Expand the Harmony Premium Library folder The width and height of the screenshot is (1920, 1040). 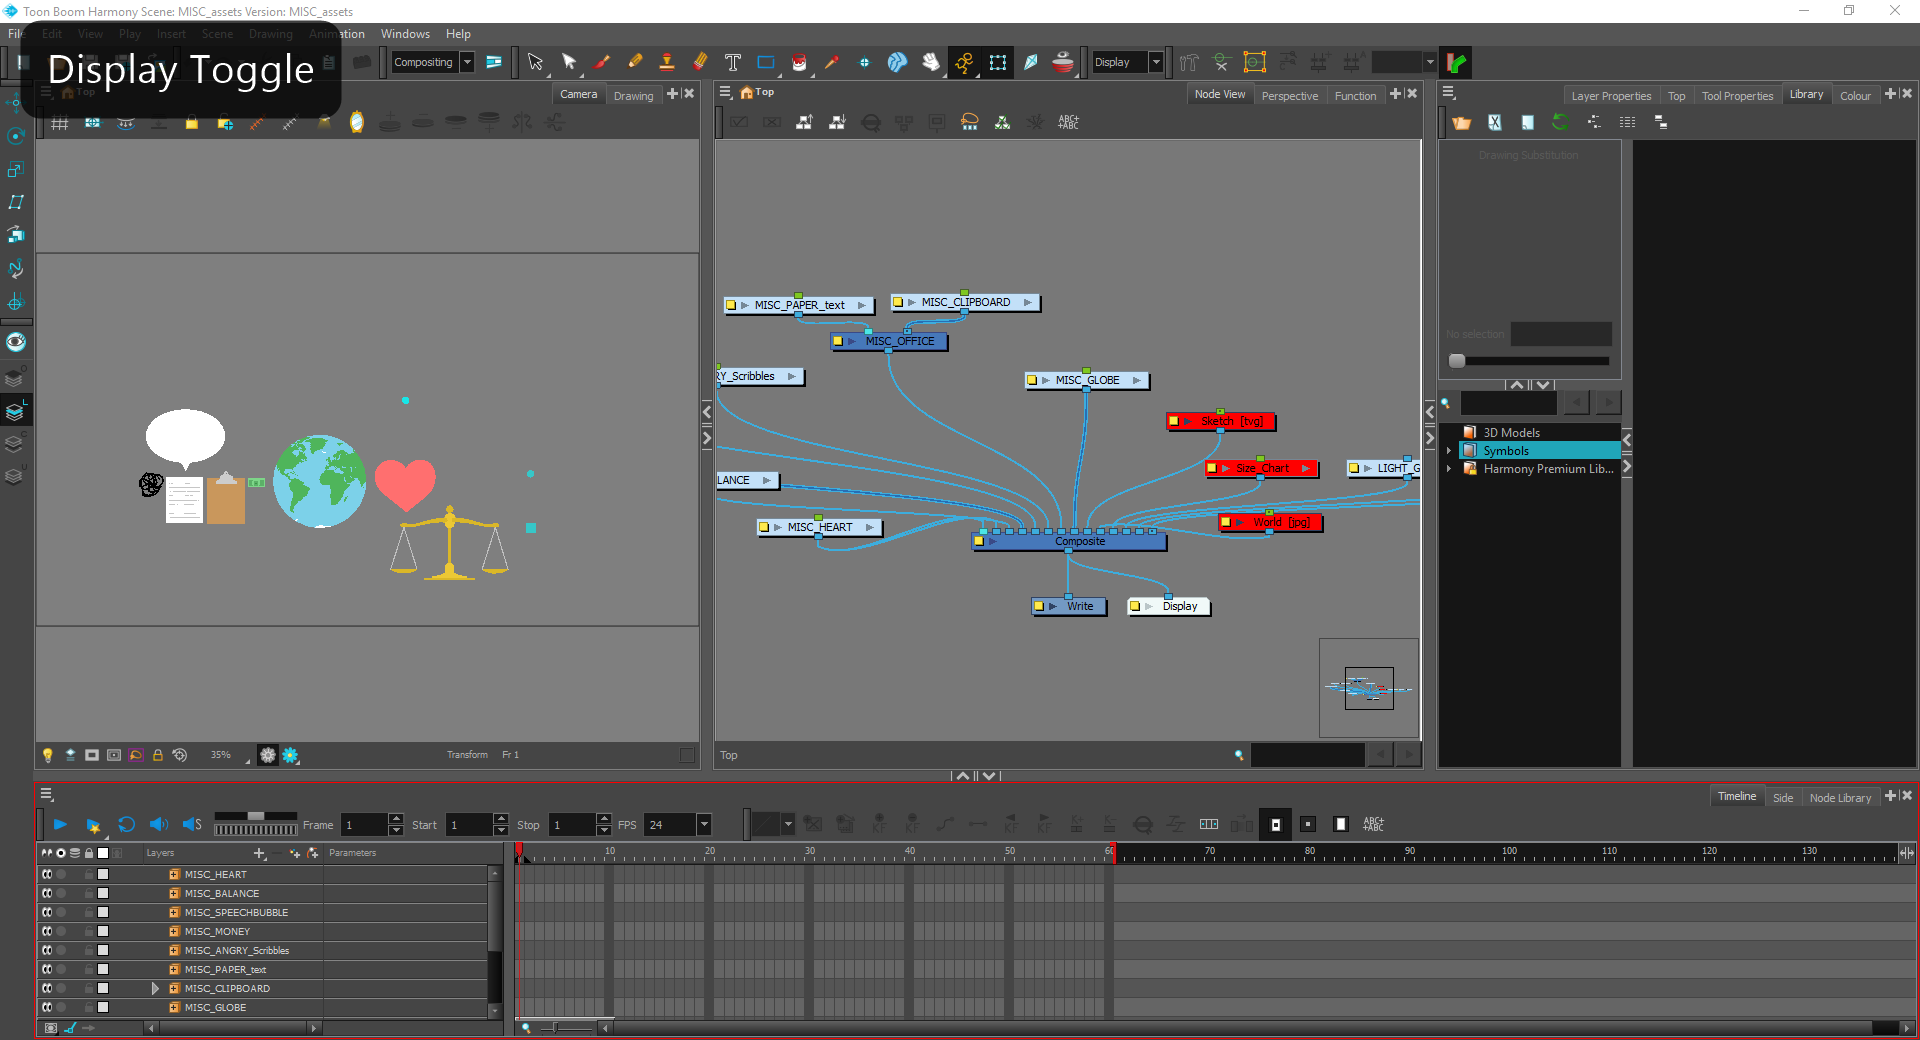tap(1448, 469)
